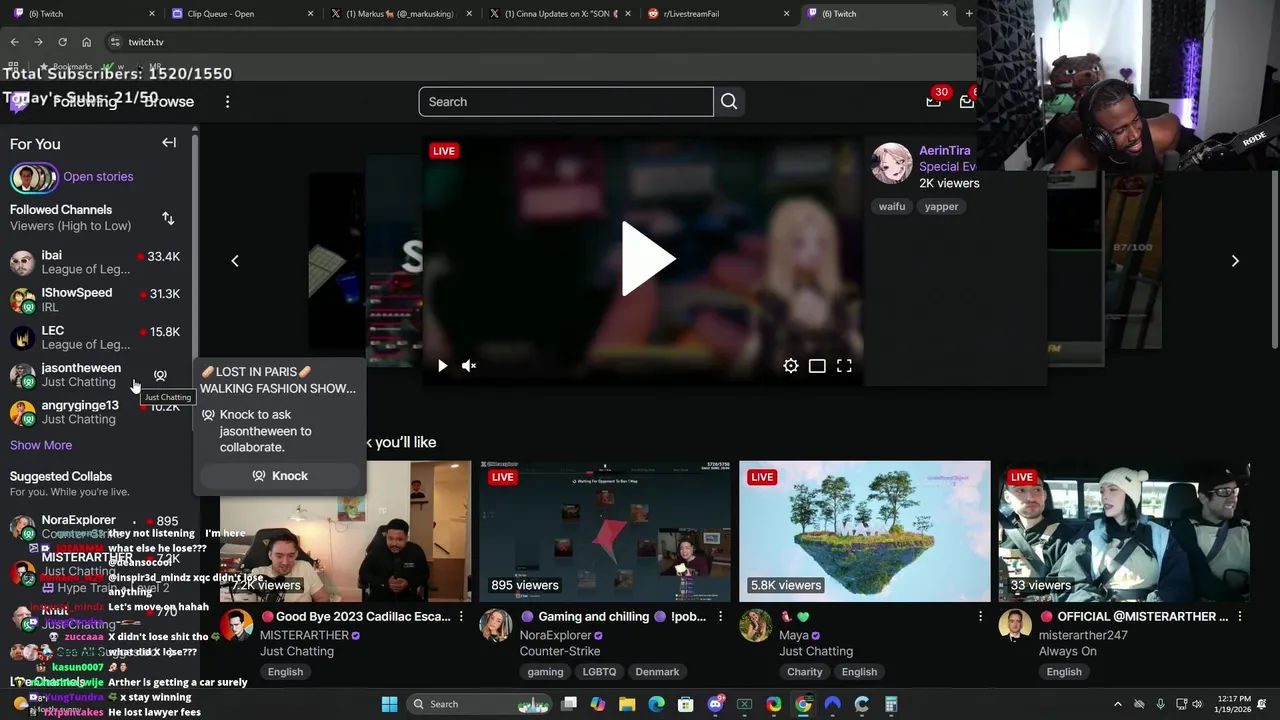Click the Charity tag under Maya
1280x720 pixels.
[x=804, y=672]
